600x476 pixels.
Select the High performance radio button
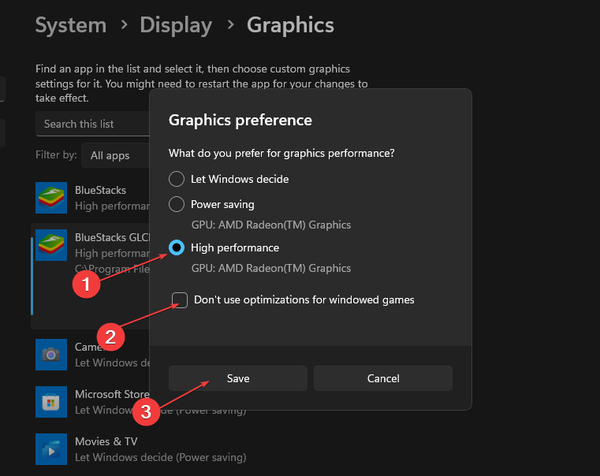pyautogui.click(x=177, y=247)
